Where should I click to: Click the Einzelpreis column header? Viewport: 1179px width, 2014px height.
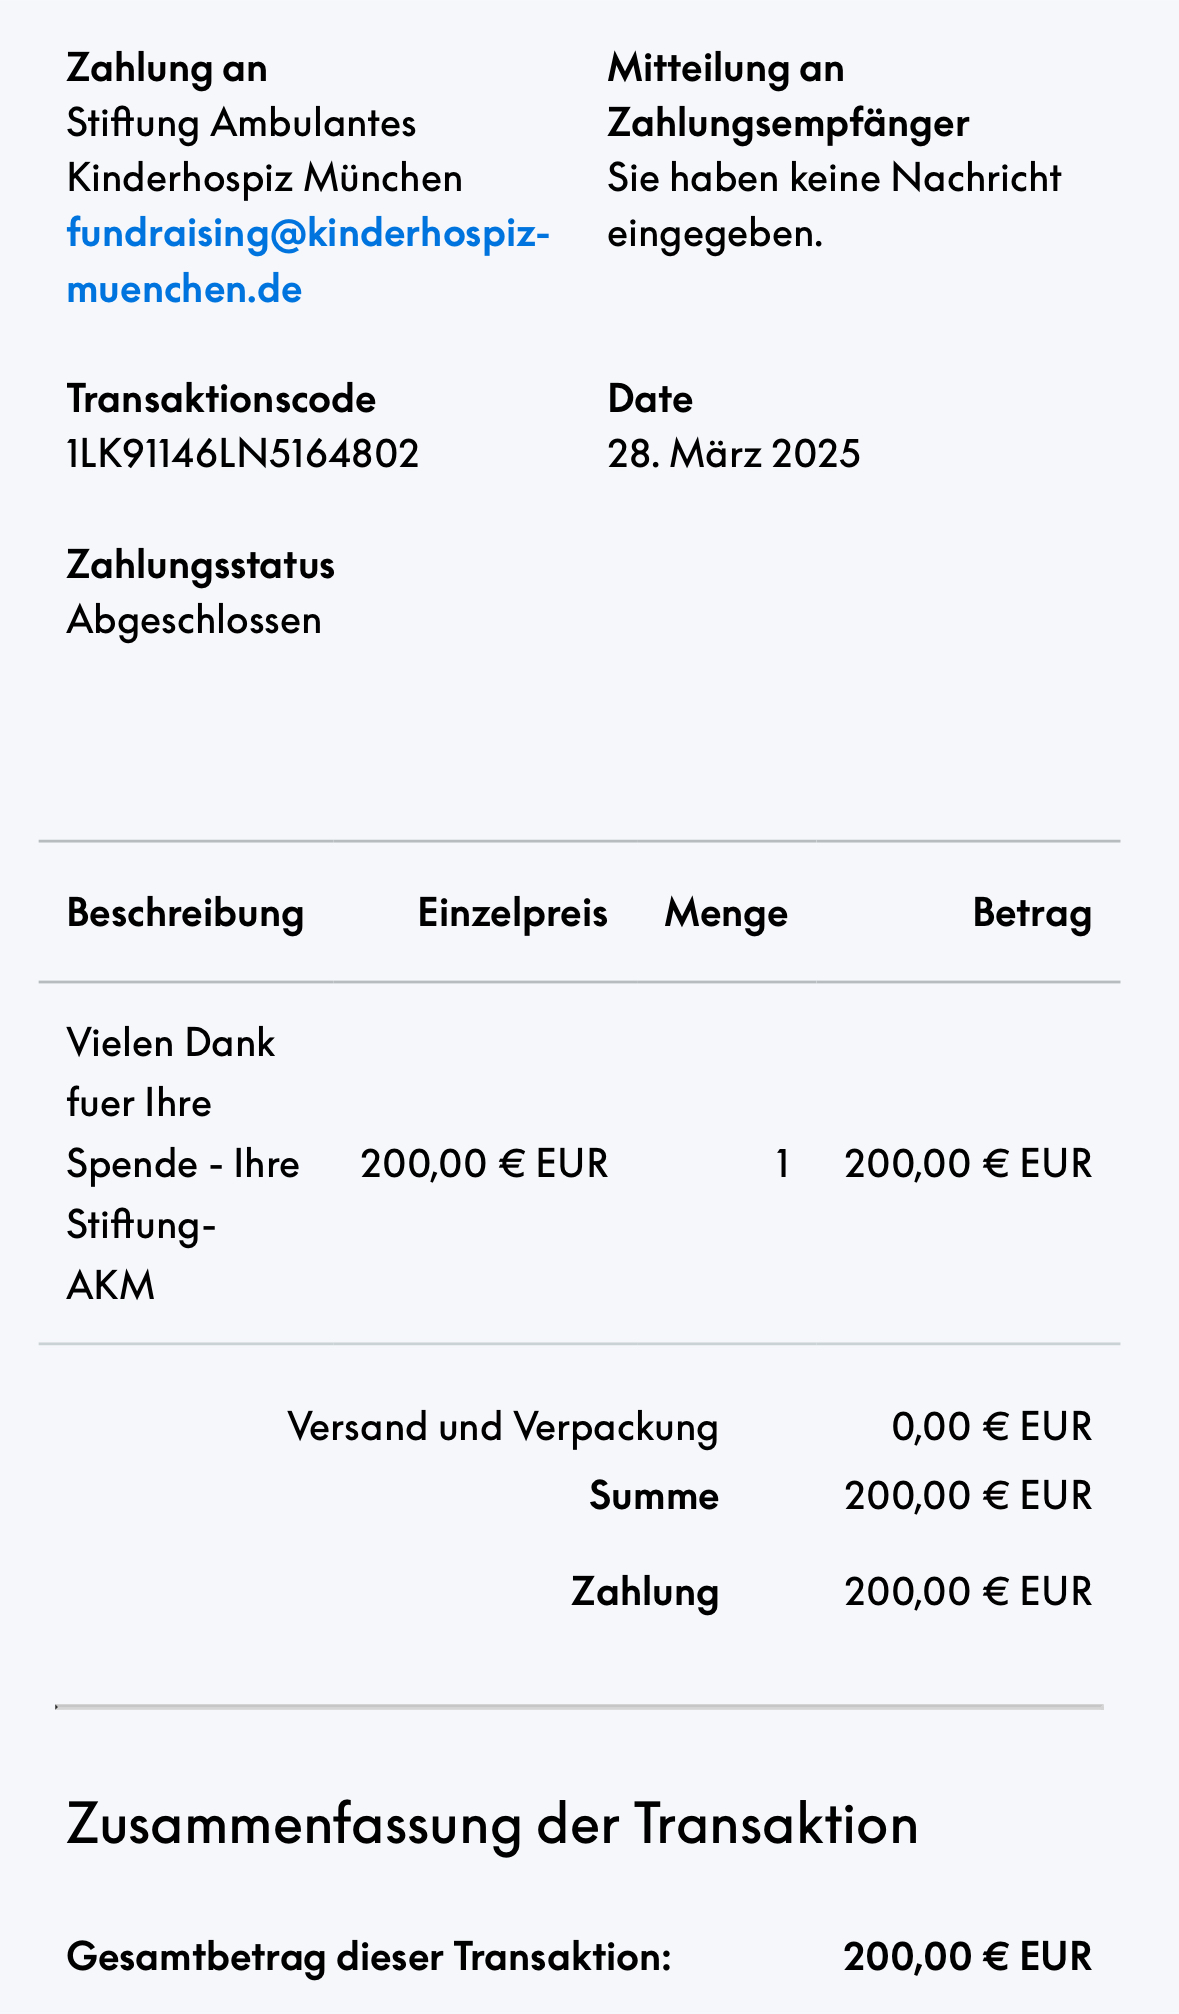[x=512, y=913]
